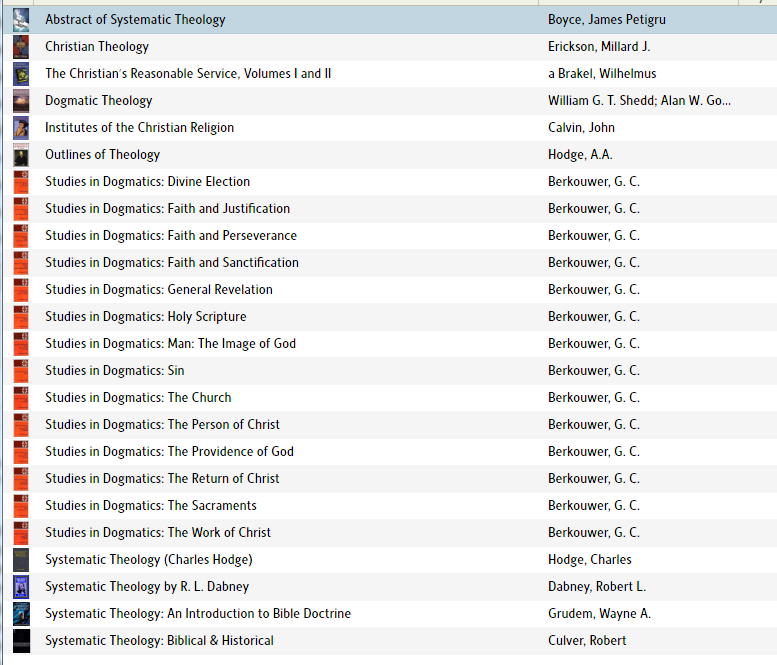The image size is (777, 665).
Task: Select the title Abstract of Systematic Theology
Action: tap(135, 20)
